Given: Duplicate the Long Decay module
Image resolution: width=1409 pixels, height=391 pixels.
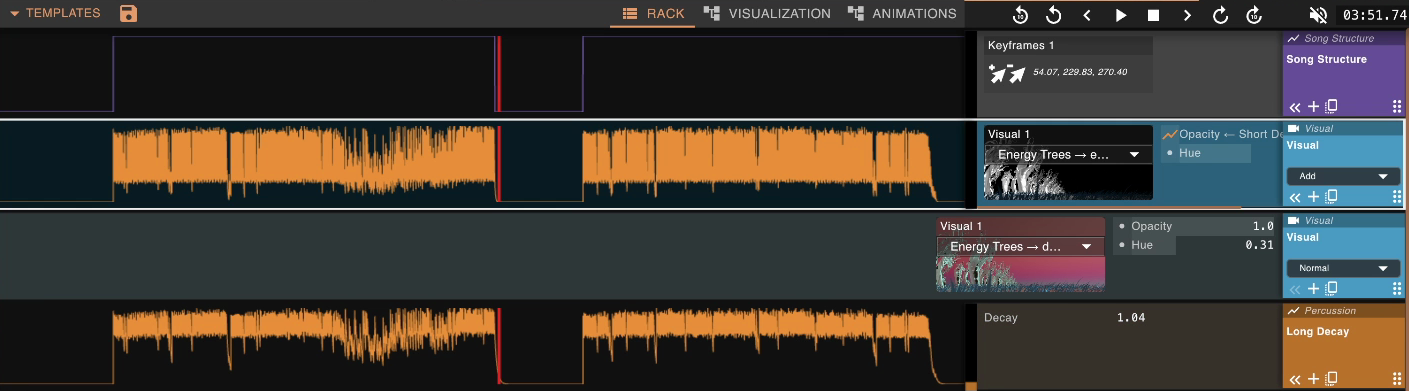Looking at the screenshot, I should point(1331,379).
